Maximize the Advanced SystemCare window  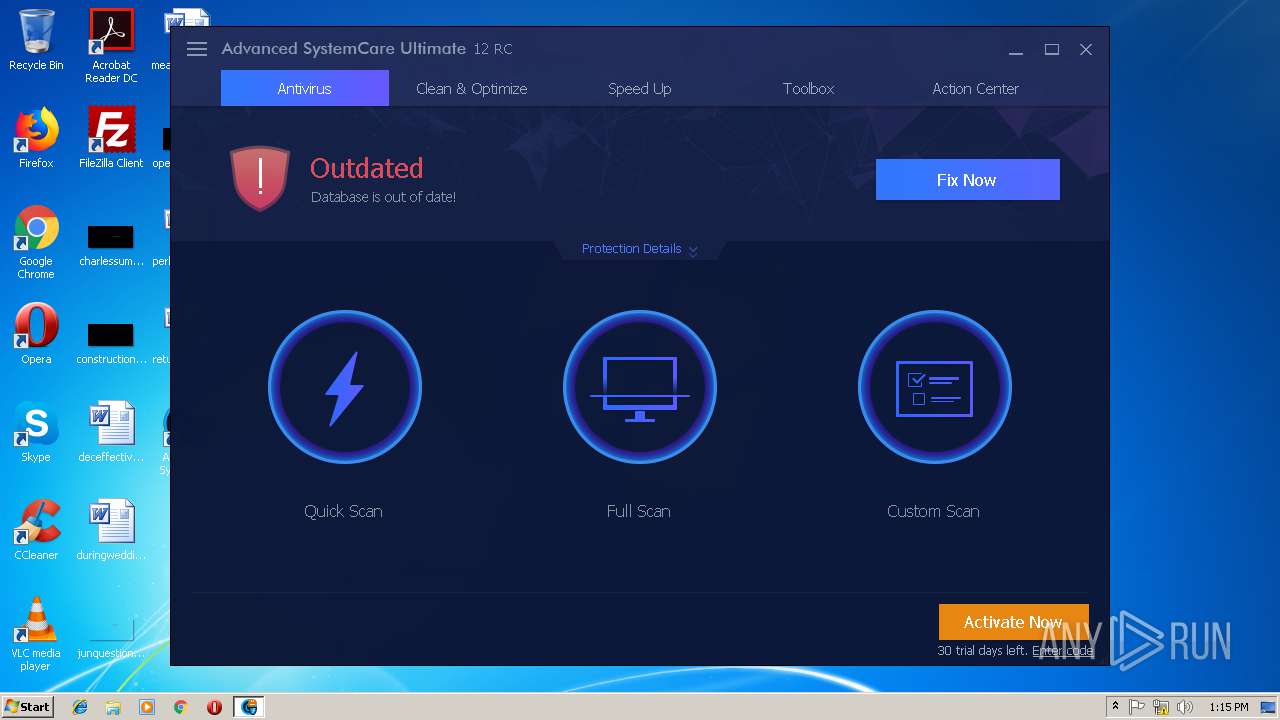pos(1052,49)
